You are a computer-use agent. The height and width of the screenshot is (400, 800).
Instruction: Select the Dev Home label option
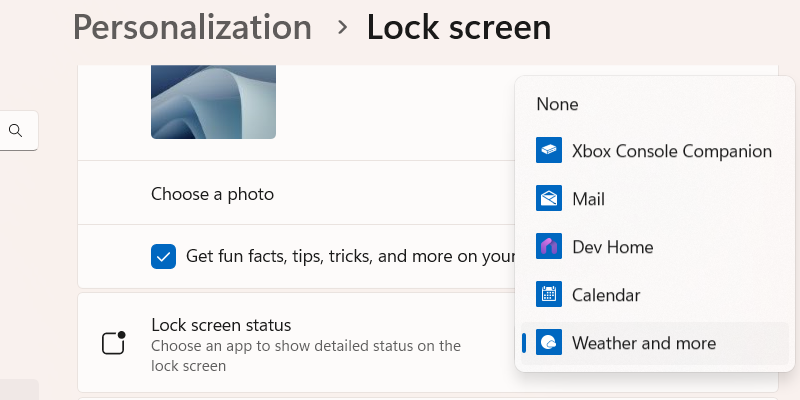pyautogui.click(x=612, y=247)
